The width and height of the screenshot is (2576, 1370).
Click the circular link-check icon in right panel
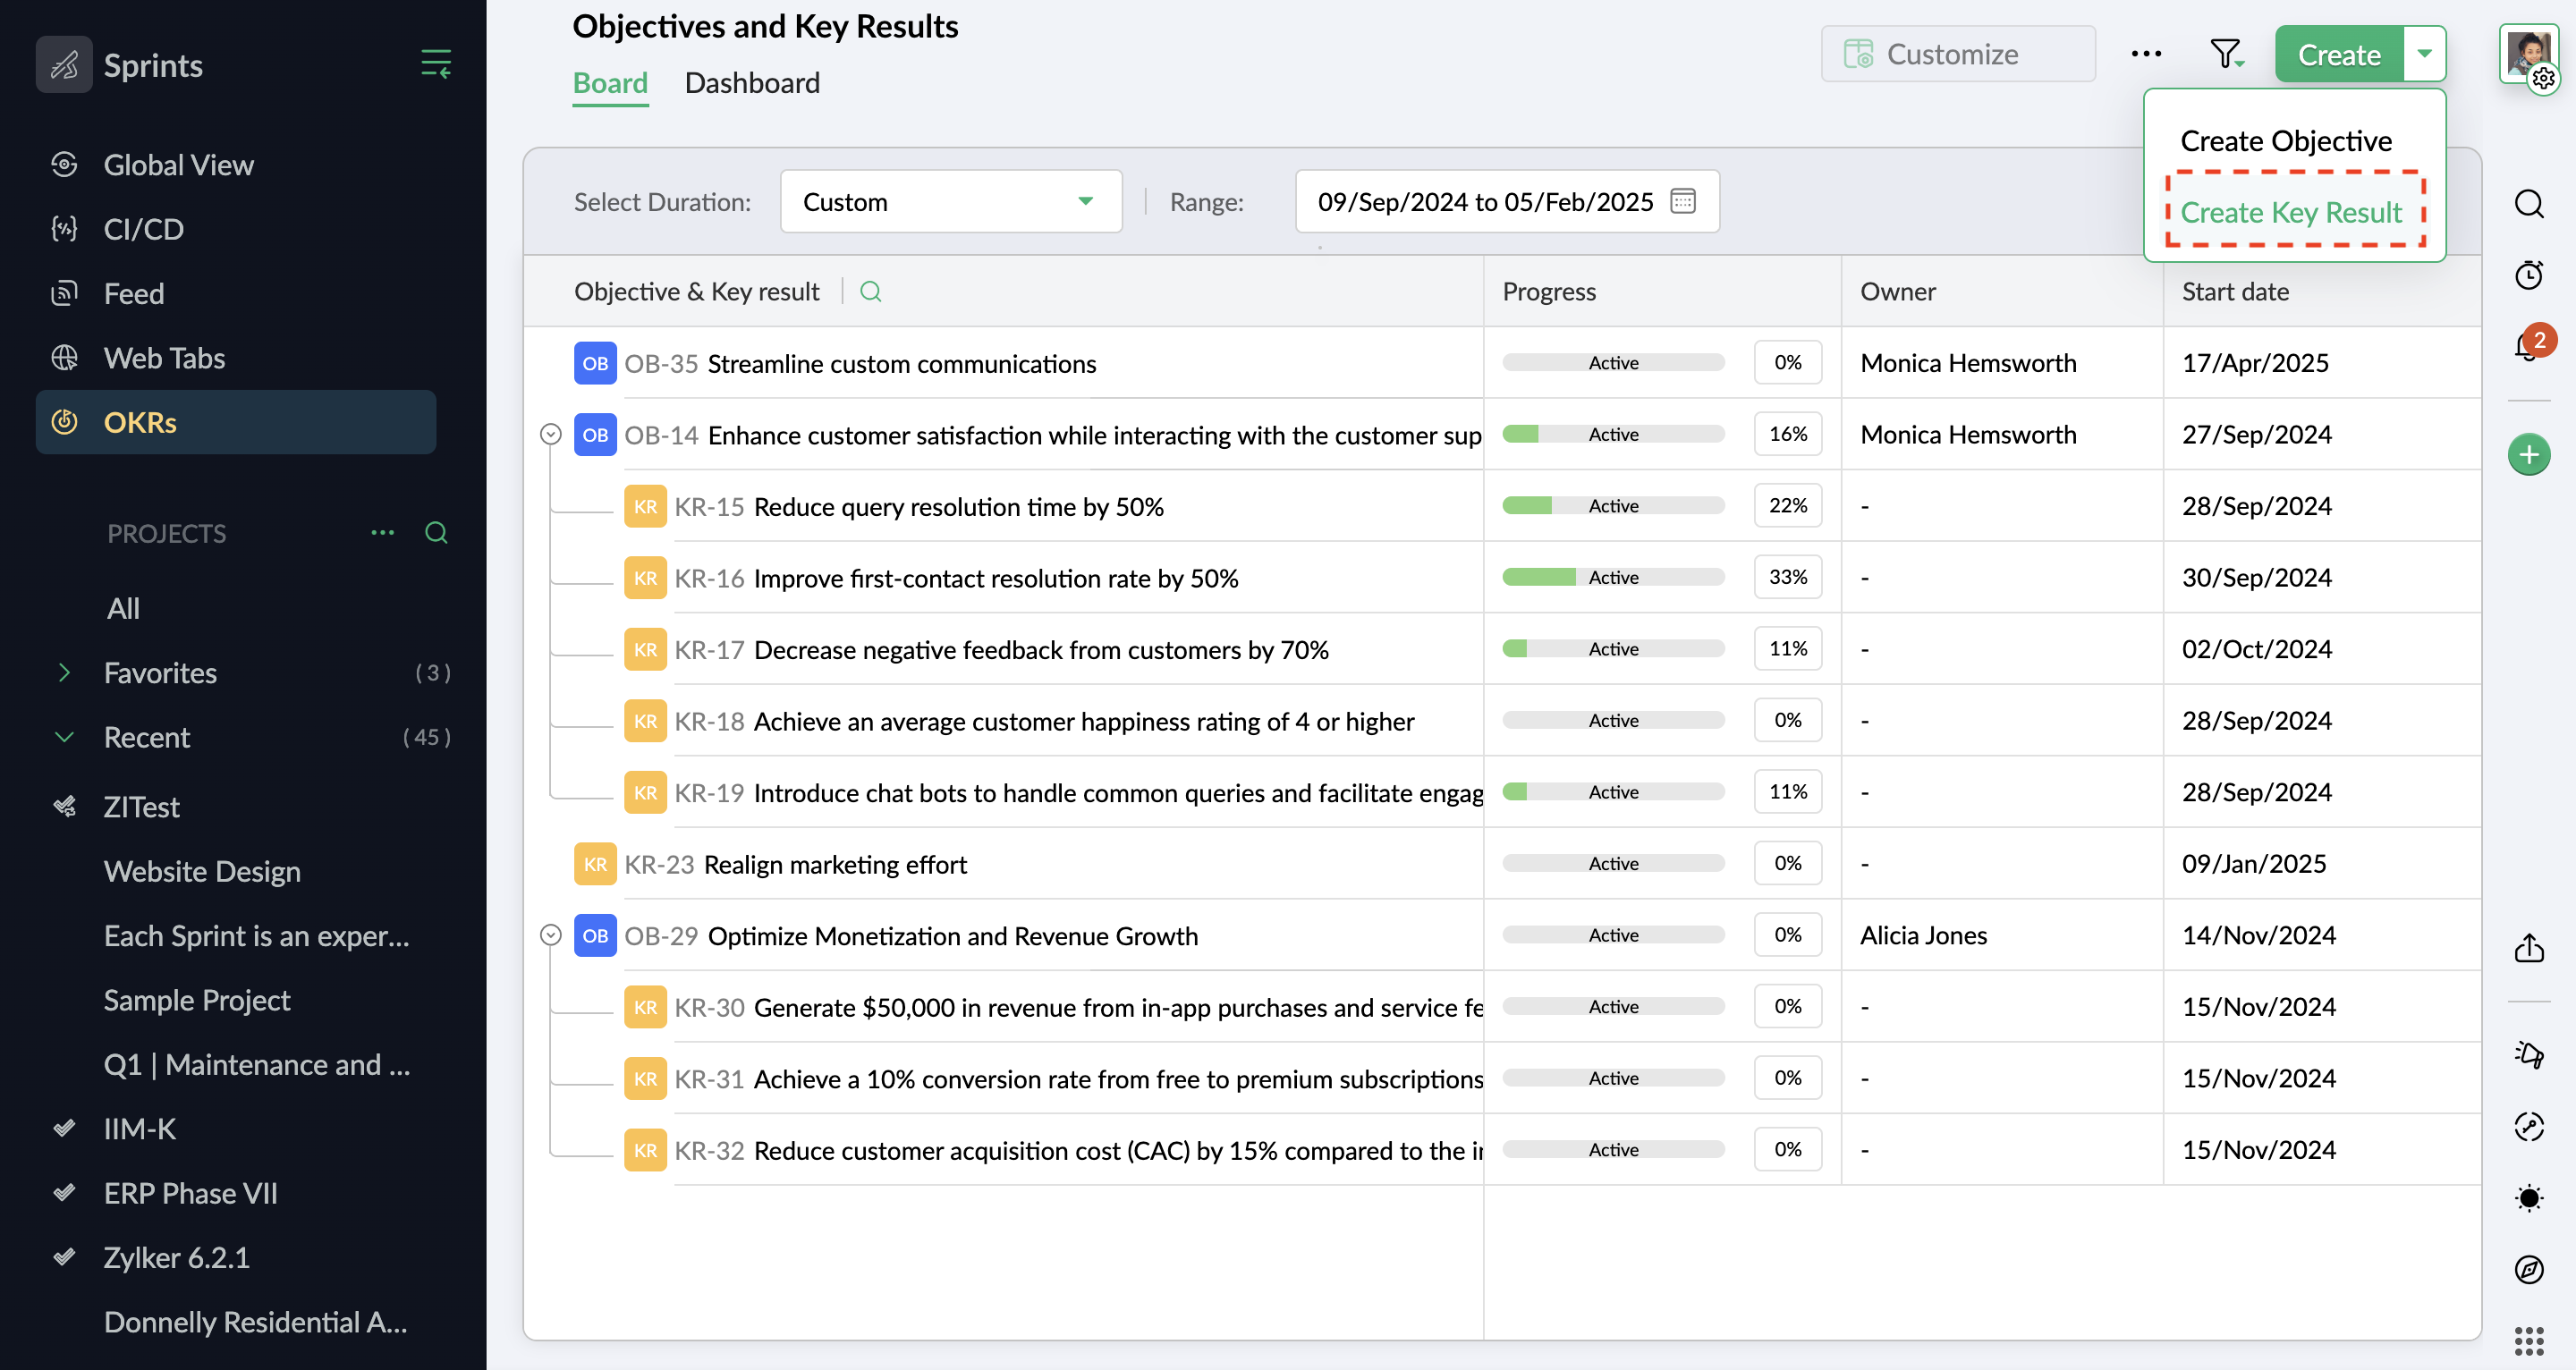2529,1126
